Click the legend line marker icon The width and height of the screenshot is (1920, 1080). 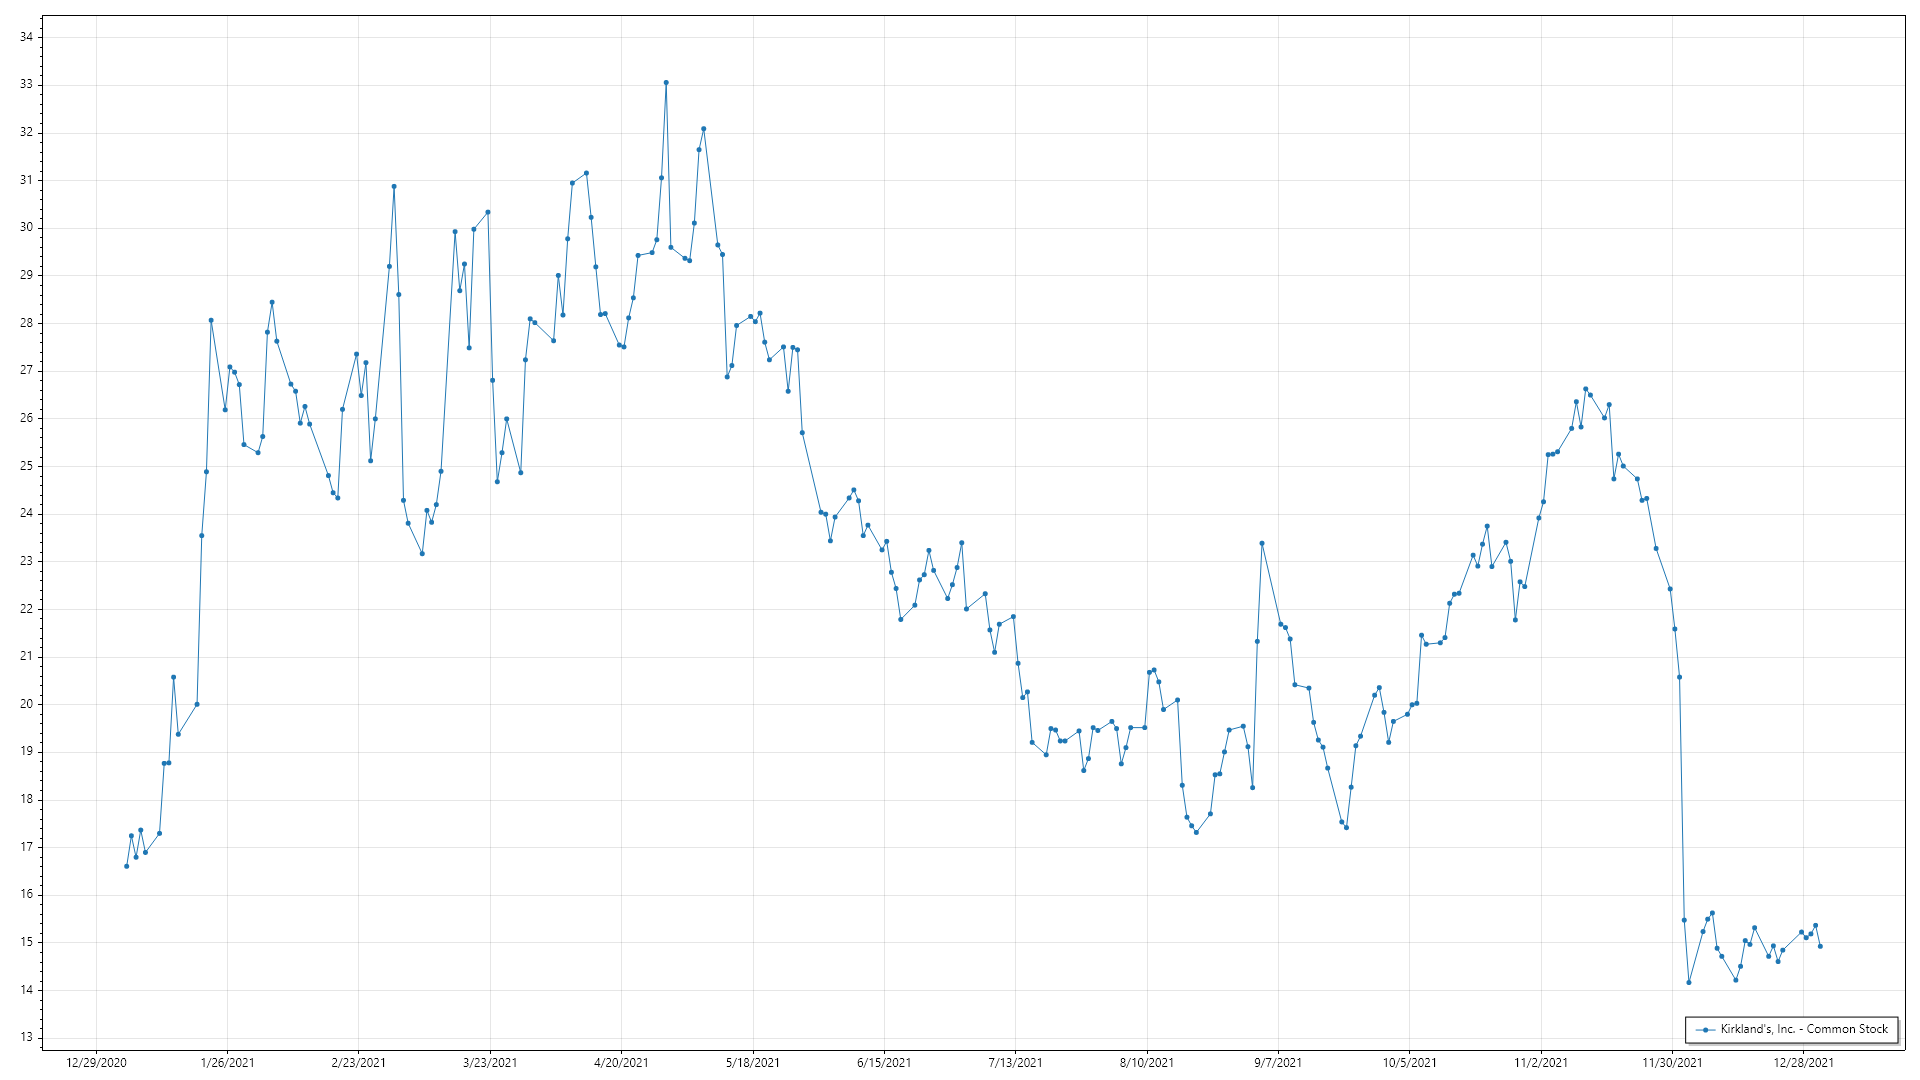click(1706, 1029)
